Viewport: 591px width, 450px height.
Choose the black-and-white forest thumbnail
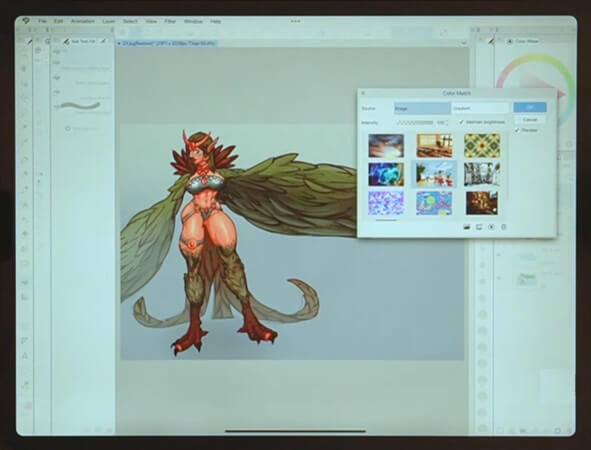[x=482, y=174]
